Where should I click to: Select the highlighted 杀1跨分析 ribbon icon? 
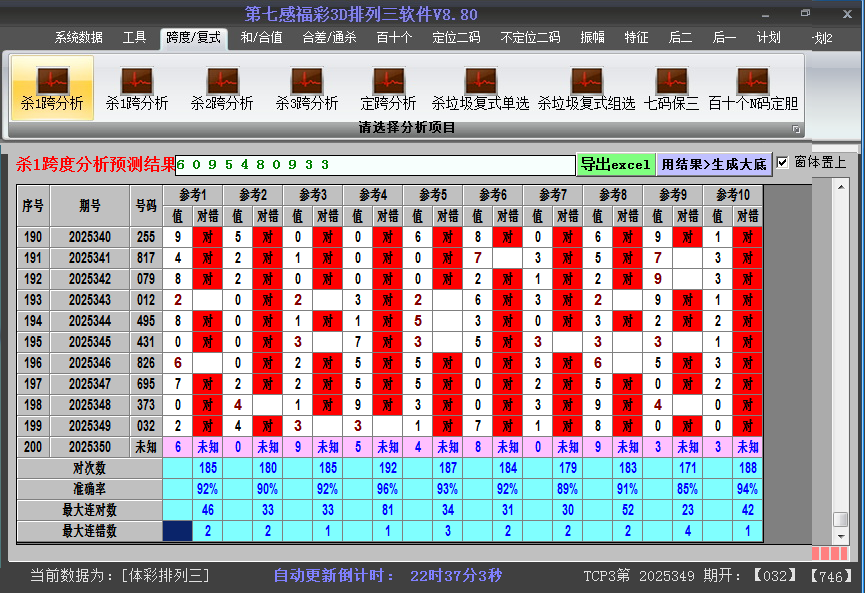(52, 87)
